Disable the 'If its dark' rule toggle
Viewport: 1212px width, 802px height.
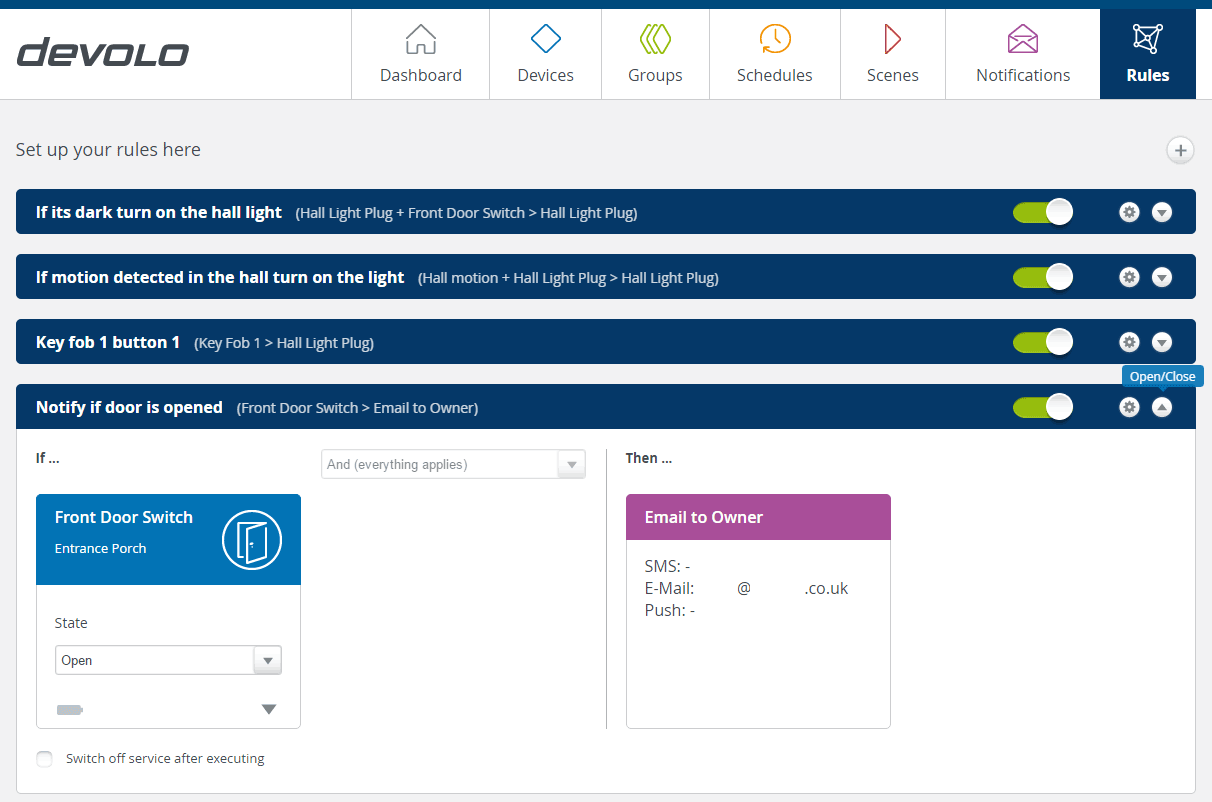click(x=1042, y=212)
